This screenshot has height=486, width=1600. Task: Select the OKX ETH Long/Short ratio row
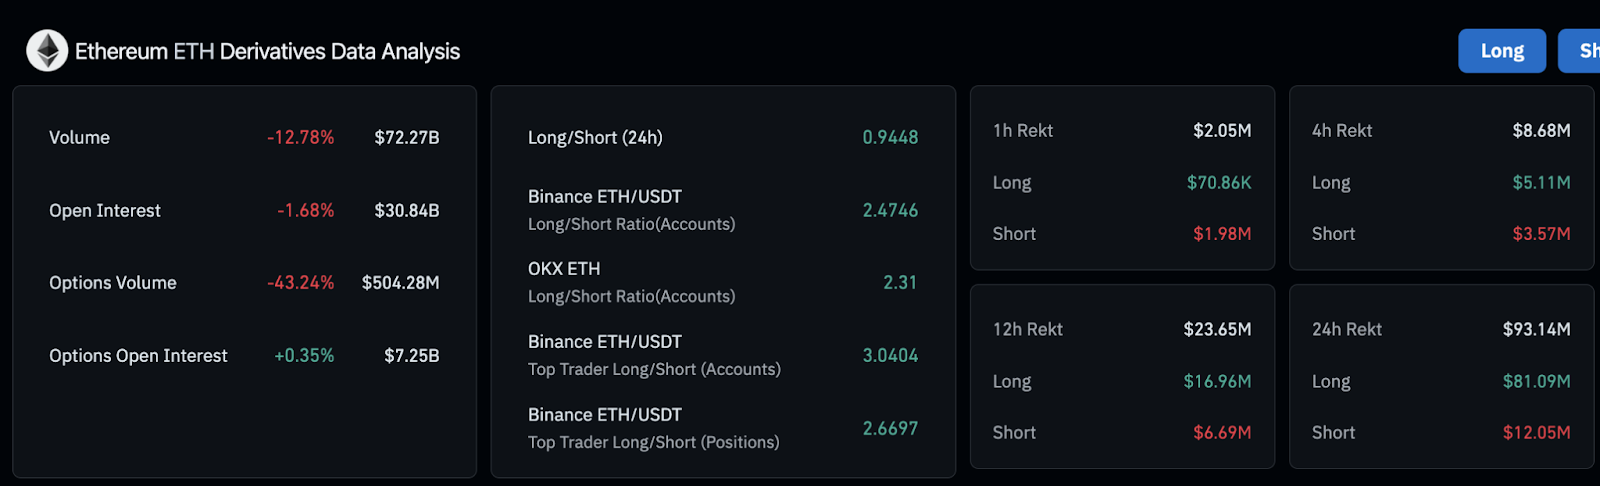pos(723,283)
